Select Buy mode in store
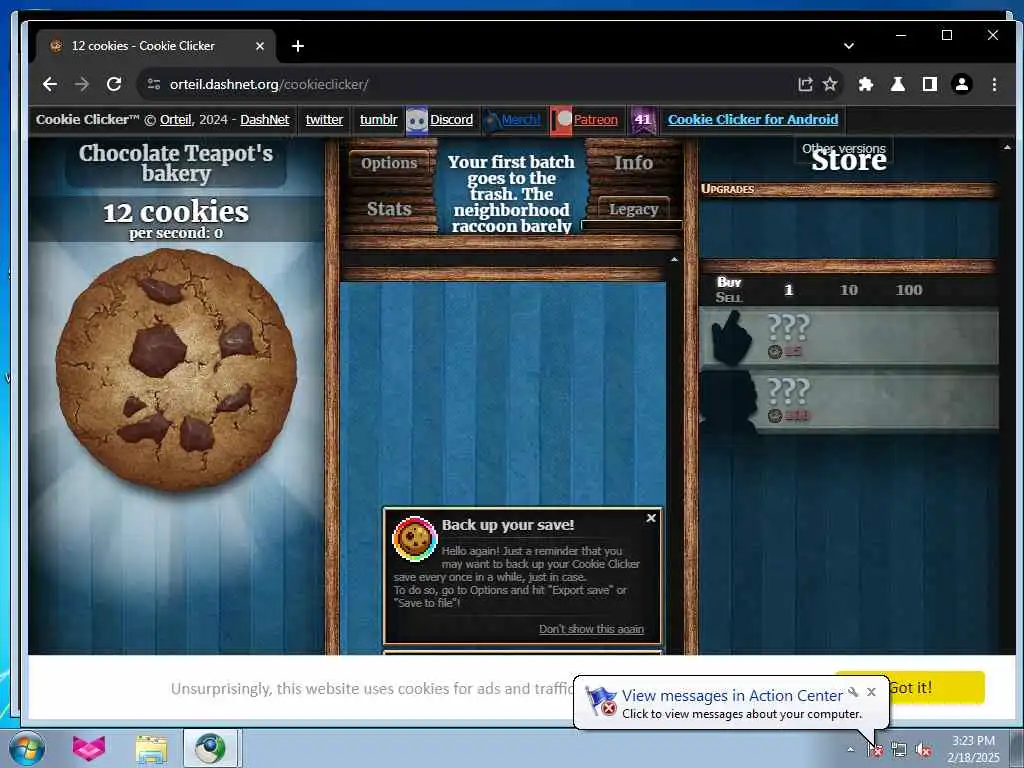This screenshot has width=1024, height=768. tap(729, 282)
